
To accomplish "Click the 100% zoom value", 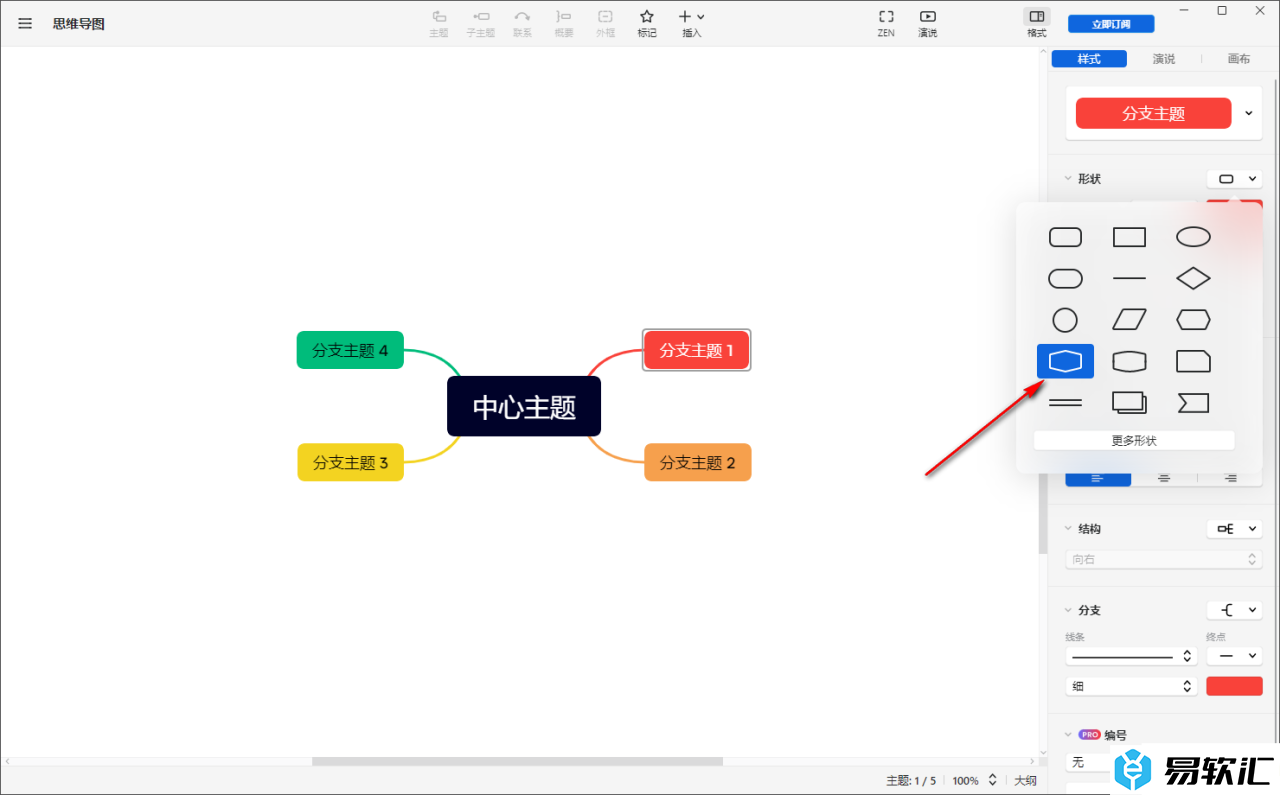I will click(965, 780).
